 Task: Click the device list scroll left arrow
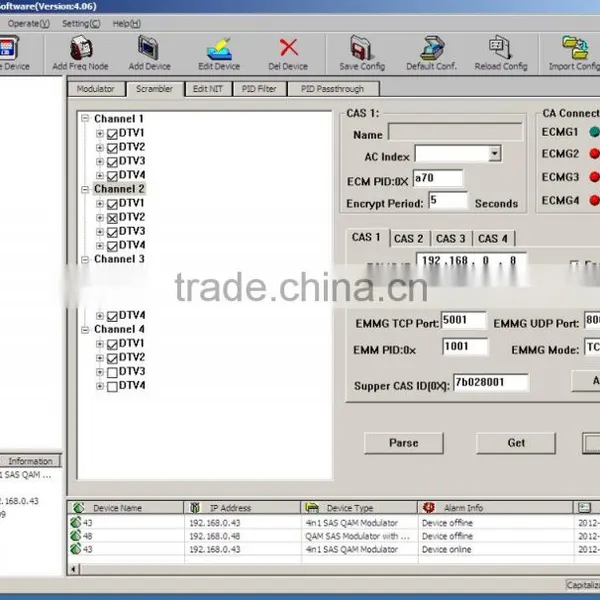[x=73, y=569]
